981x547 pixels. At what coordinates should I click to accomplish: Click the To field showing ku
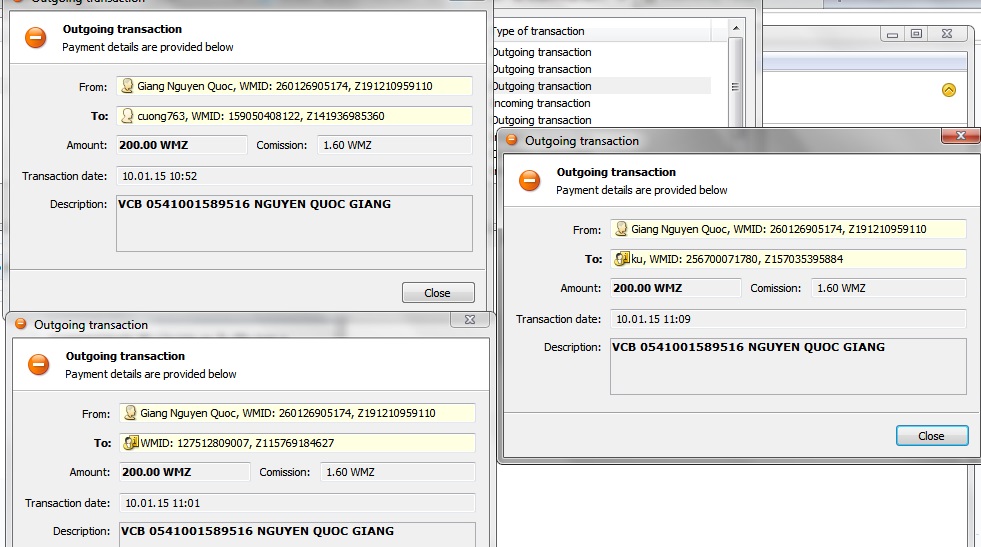(x=788, y=258)
